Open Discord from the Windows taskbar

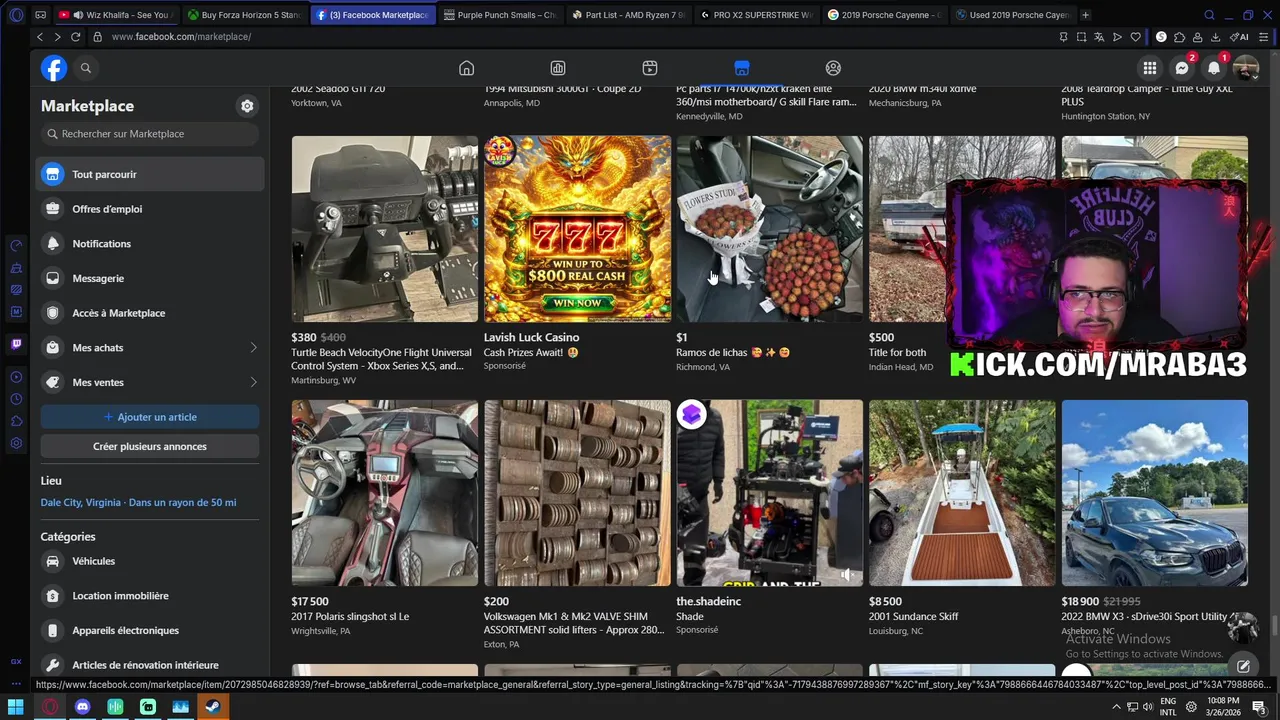coord(83,706)
